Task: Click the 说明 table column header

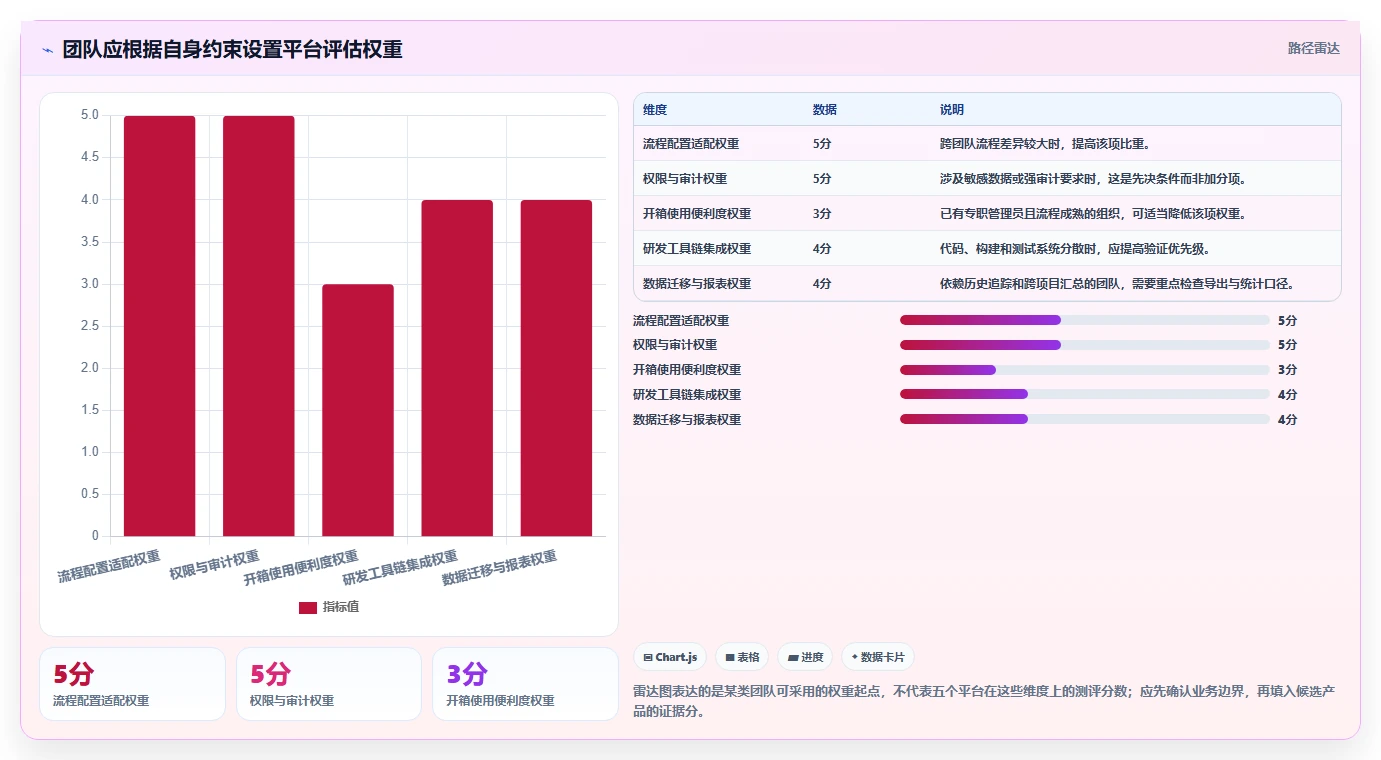Action: pyautogui.click(x=952, y=110)
